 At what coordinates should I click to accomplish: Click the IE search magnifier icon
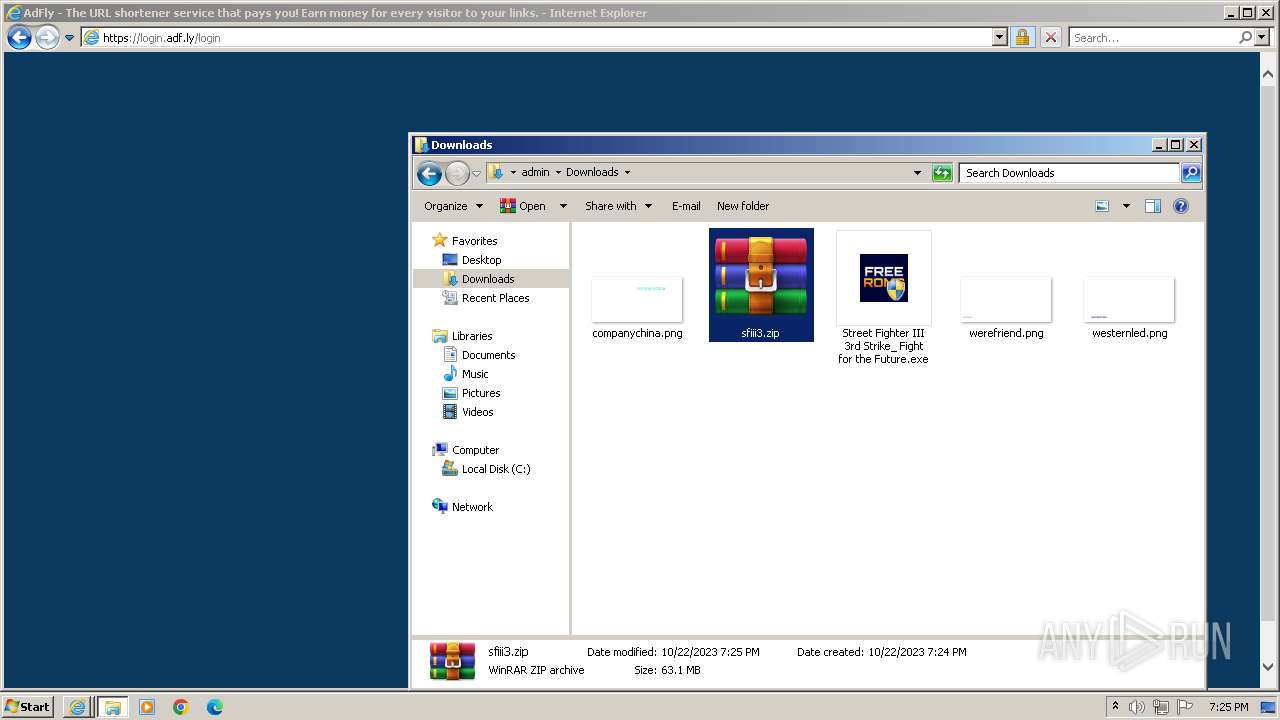pos(1245,38)
